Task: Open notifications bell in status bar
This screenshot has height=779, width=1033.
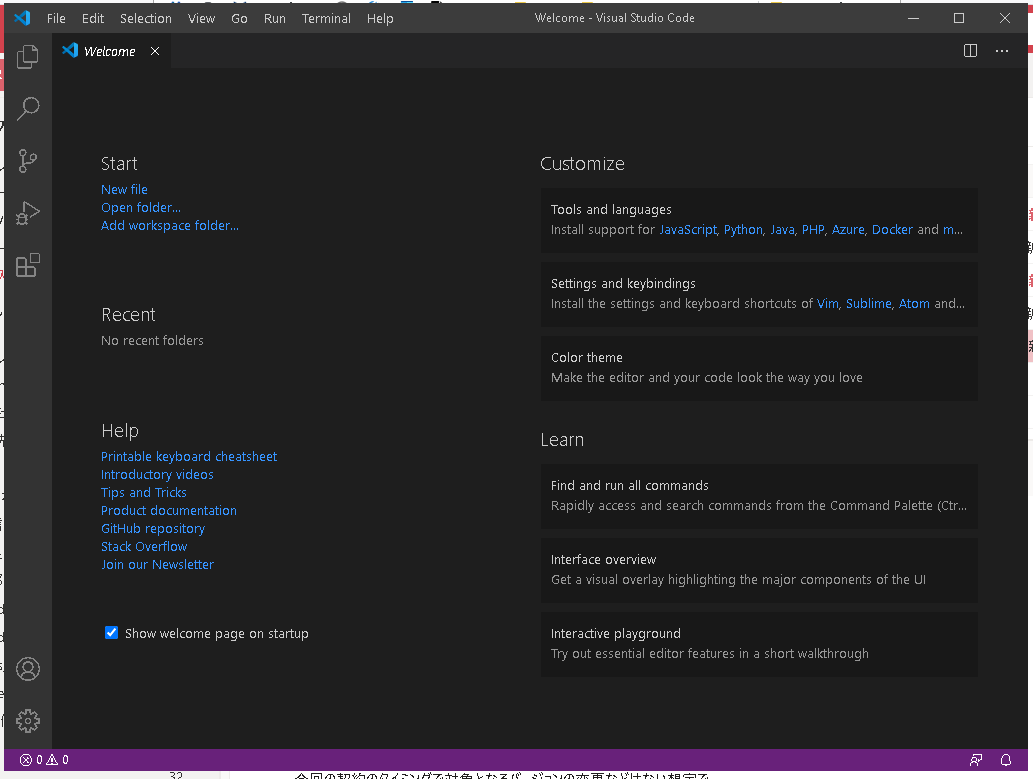Action: [1006, 760]
